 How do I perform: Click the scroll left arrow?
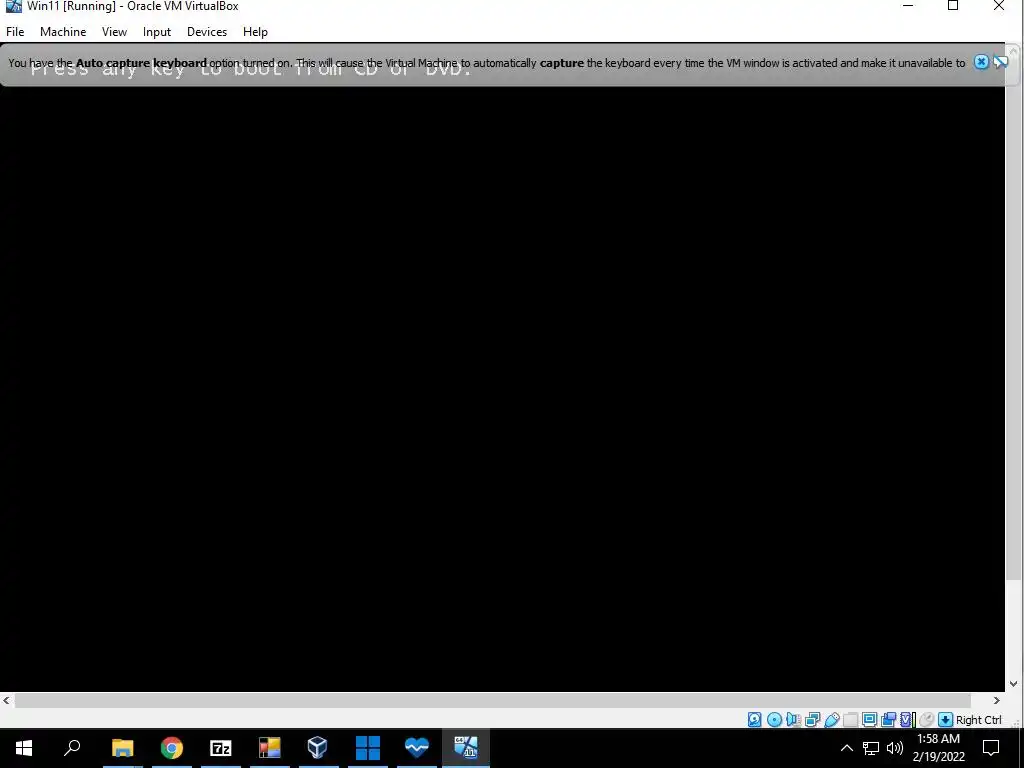click(6, 700)
